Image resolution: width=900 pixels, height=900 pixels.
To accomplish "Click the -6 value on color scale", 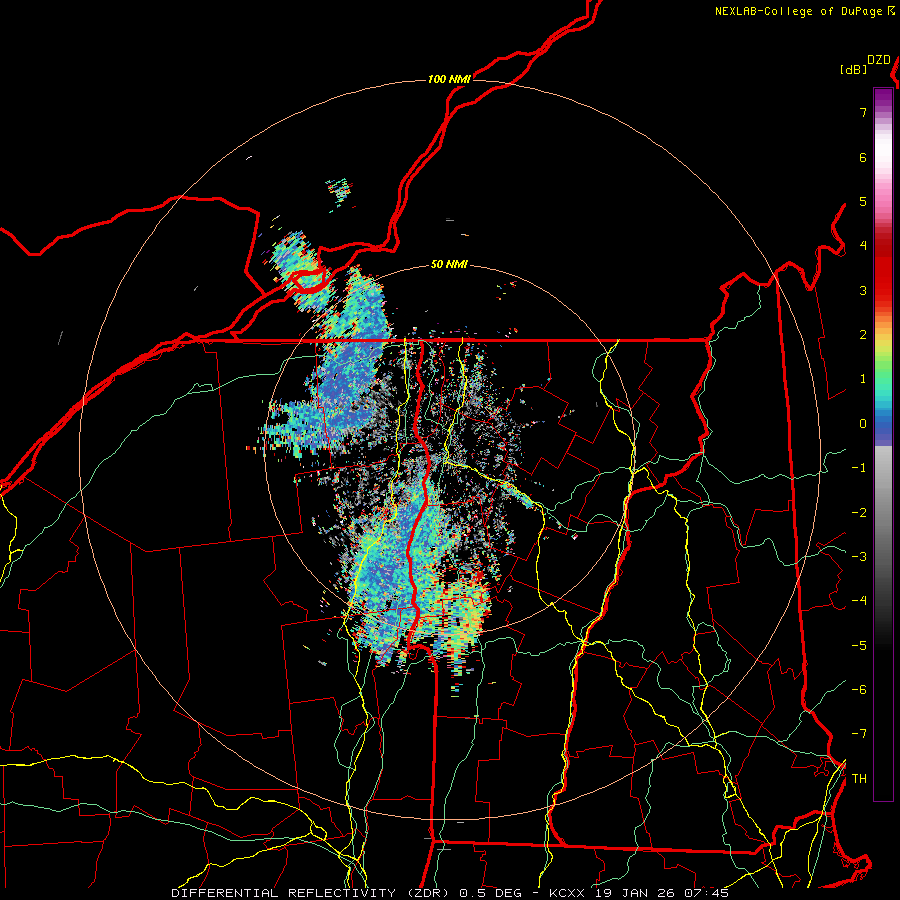I will click(x=859, y=690).
